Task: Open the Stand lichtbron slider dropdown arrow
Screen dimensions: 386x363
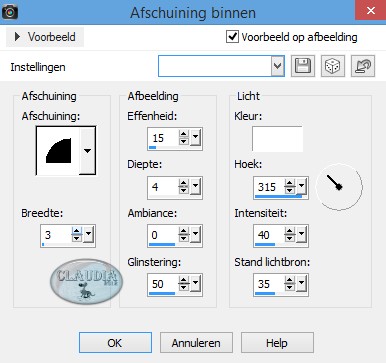Action: coord(302,283)
